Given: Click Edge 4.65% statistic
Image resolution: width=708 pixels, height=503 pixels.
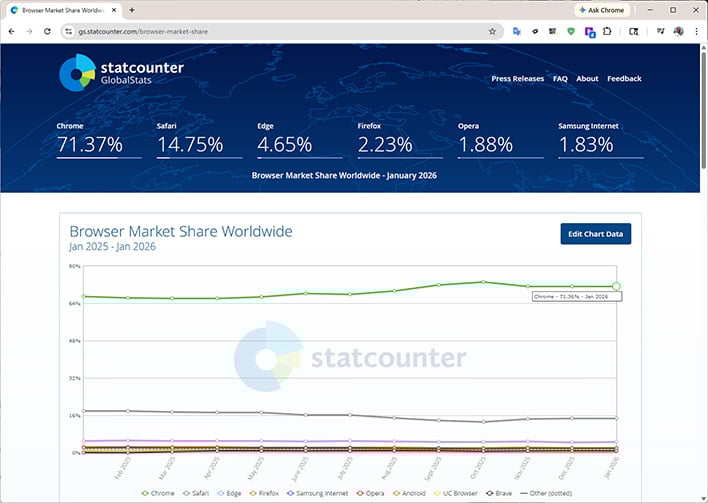Looking at the screenshot, I should point(299,140).
